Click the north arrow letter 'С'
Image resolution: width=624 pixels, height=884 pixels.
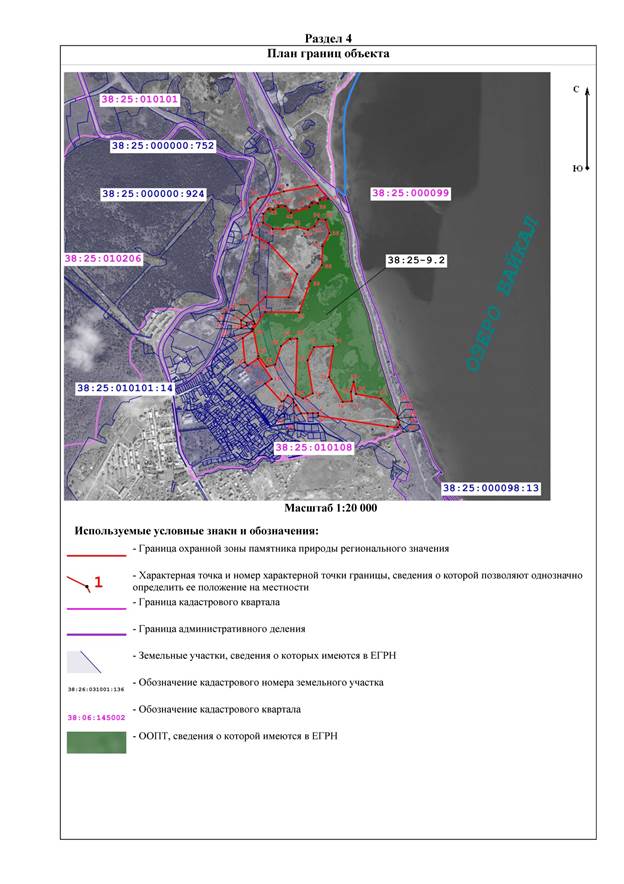576,89
